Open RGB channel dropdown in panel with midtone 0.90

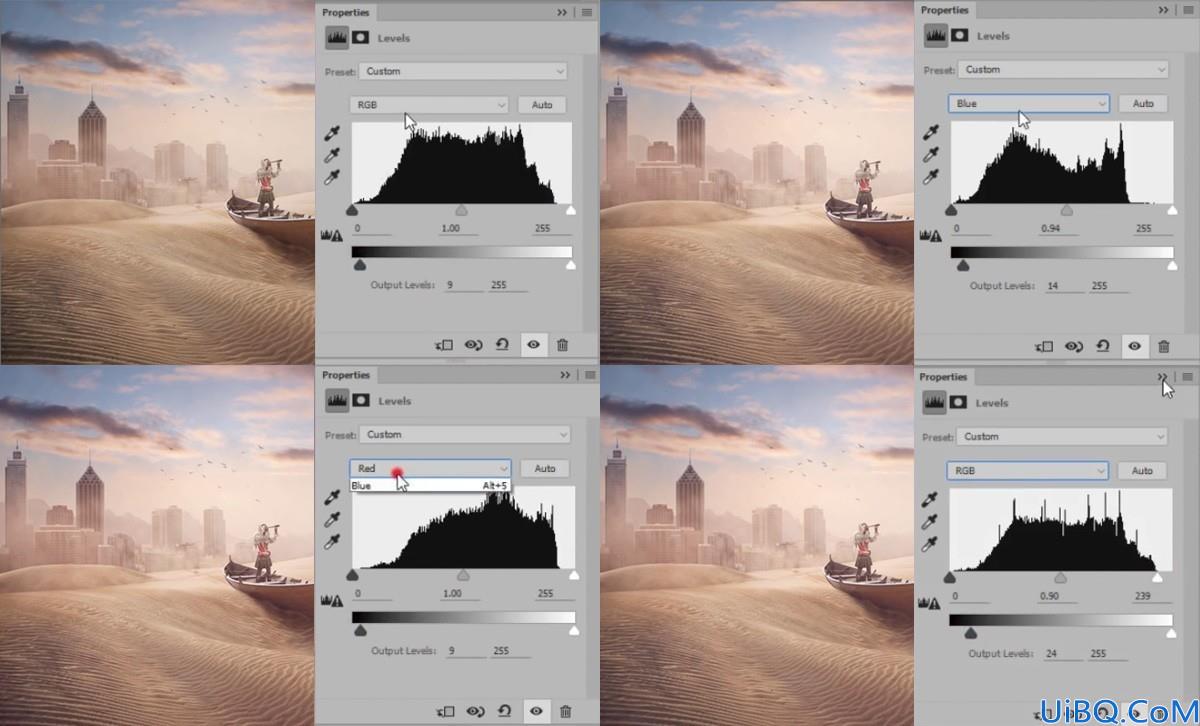point(1028,470)
